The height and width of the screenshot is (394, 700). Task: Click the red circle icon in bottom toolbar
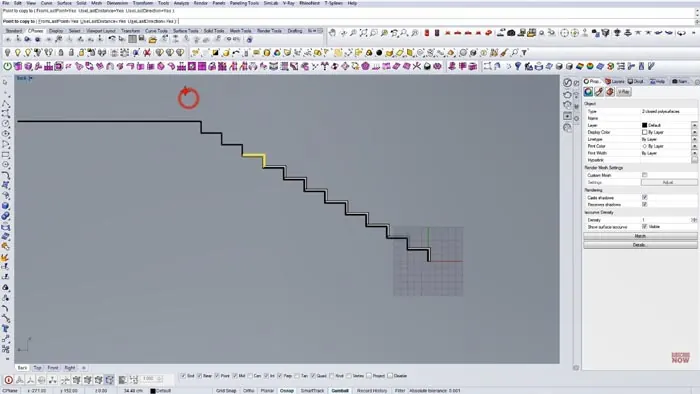tap(8, 380)
